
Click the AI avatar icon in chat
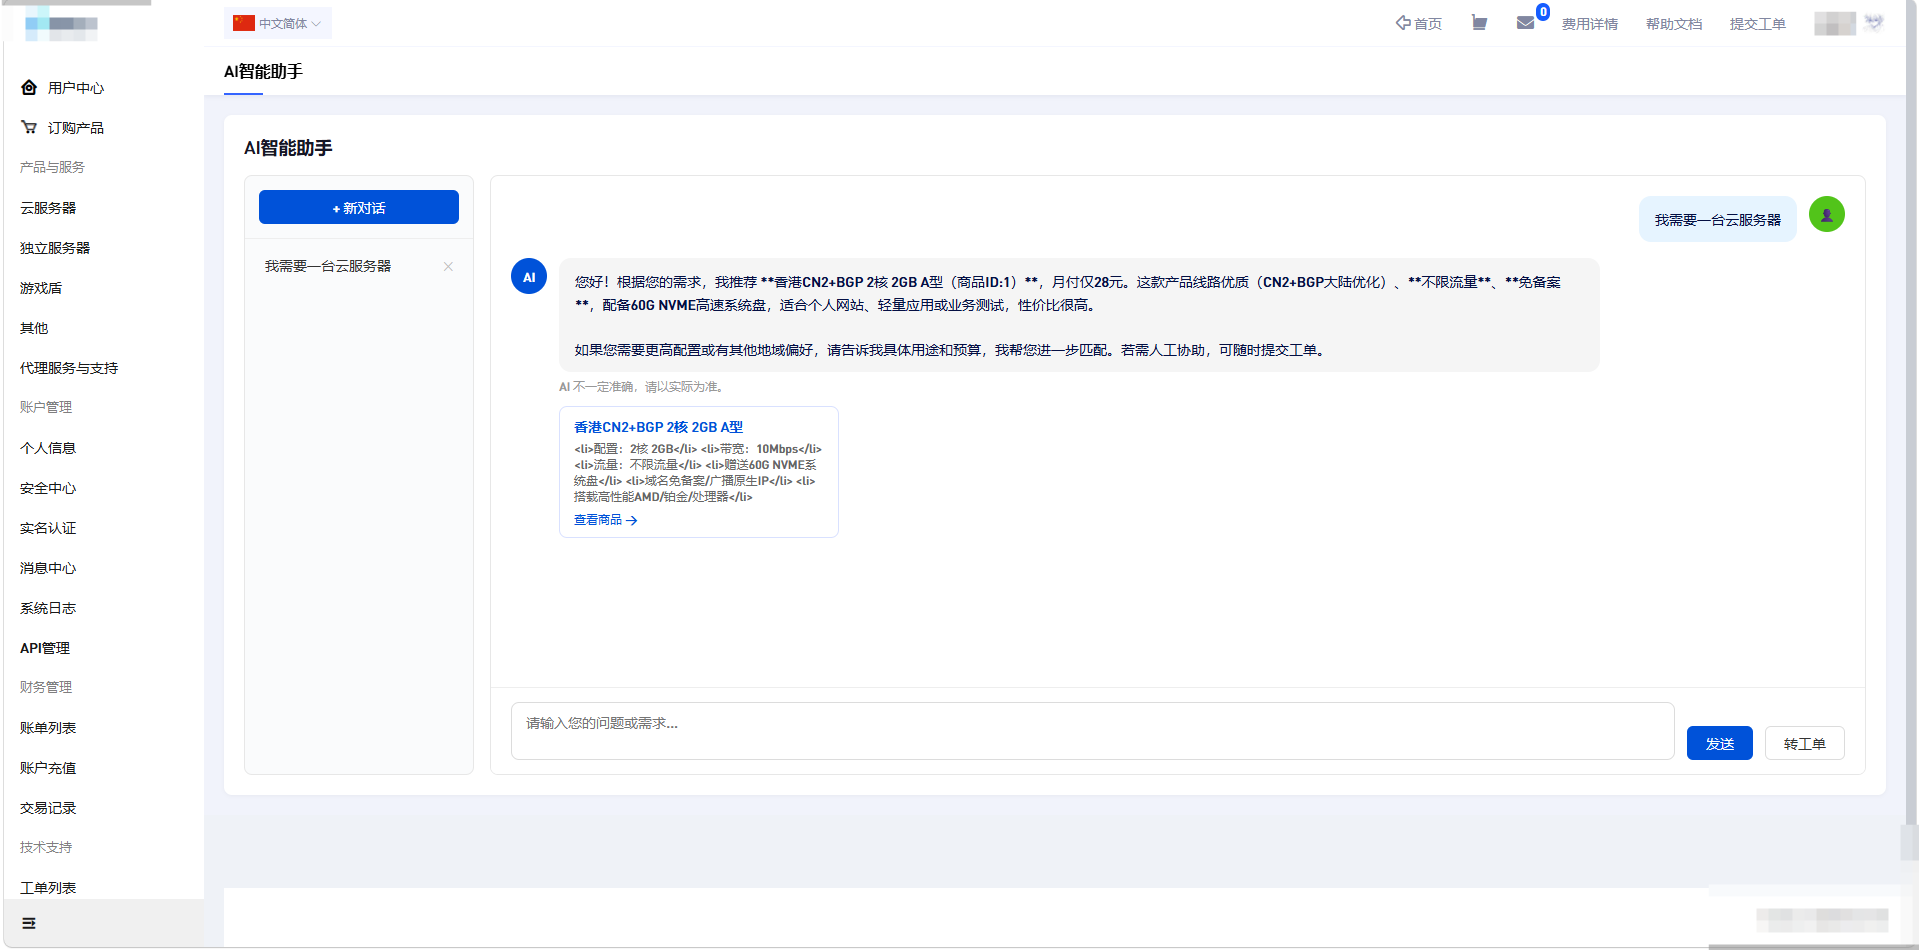[529, 276]
